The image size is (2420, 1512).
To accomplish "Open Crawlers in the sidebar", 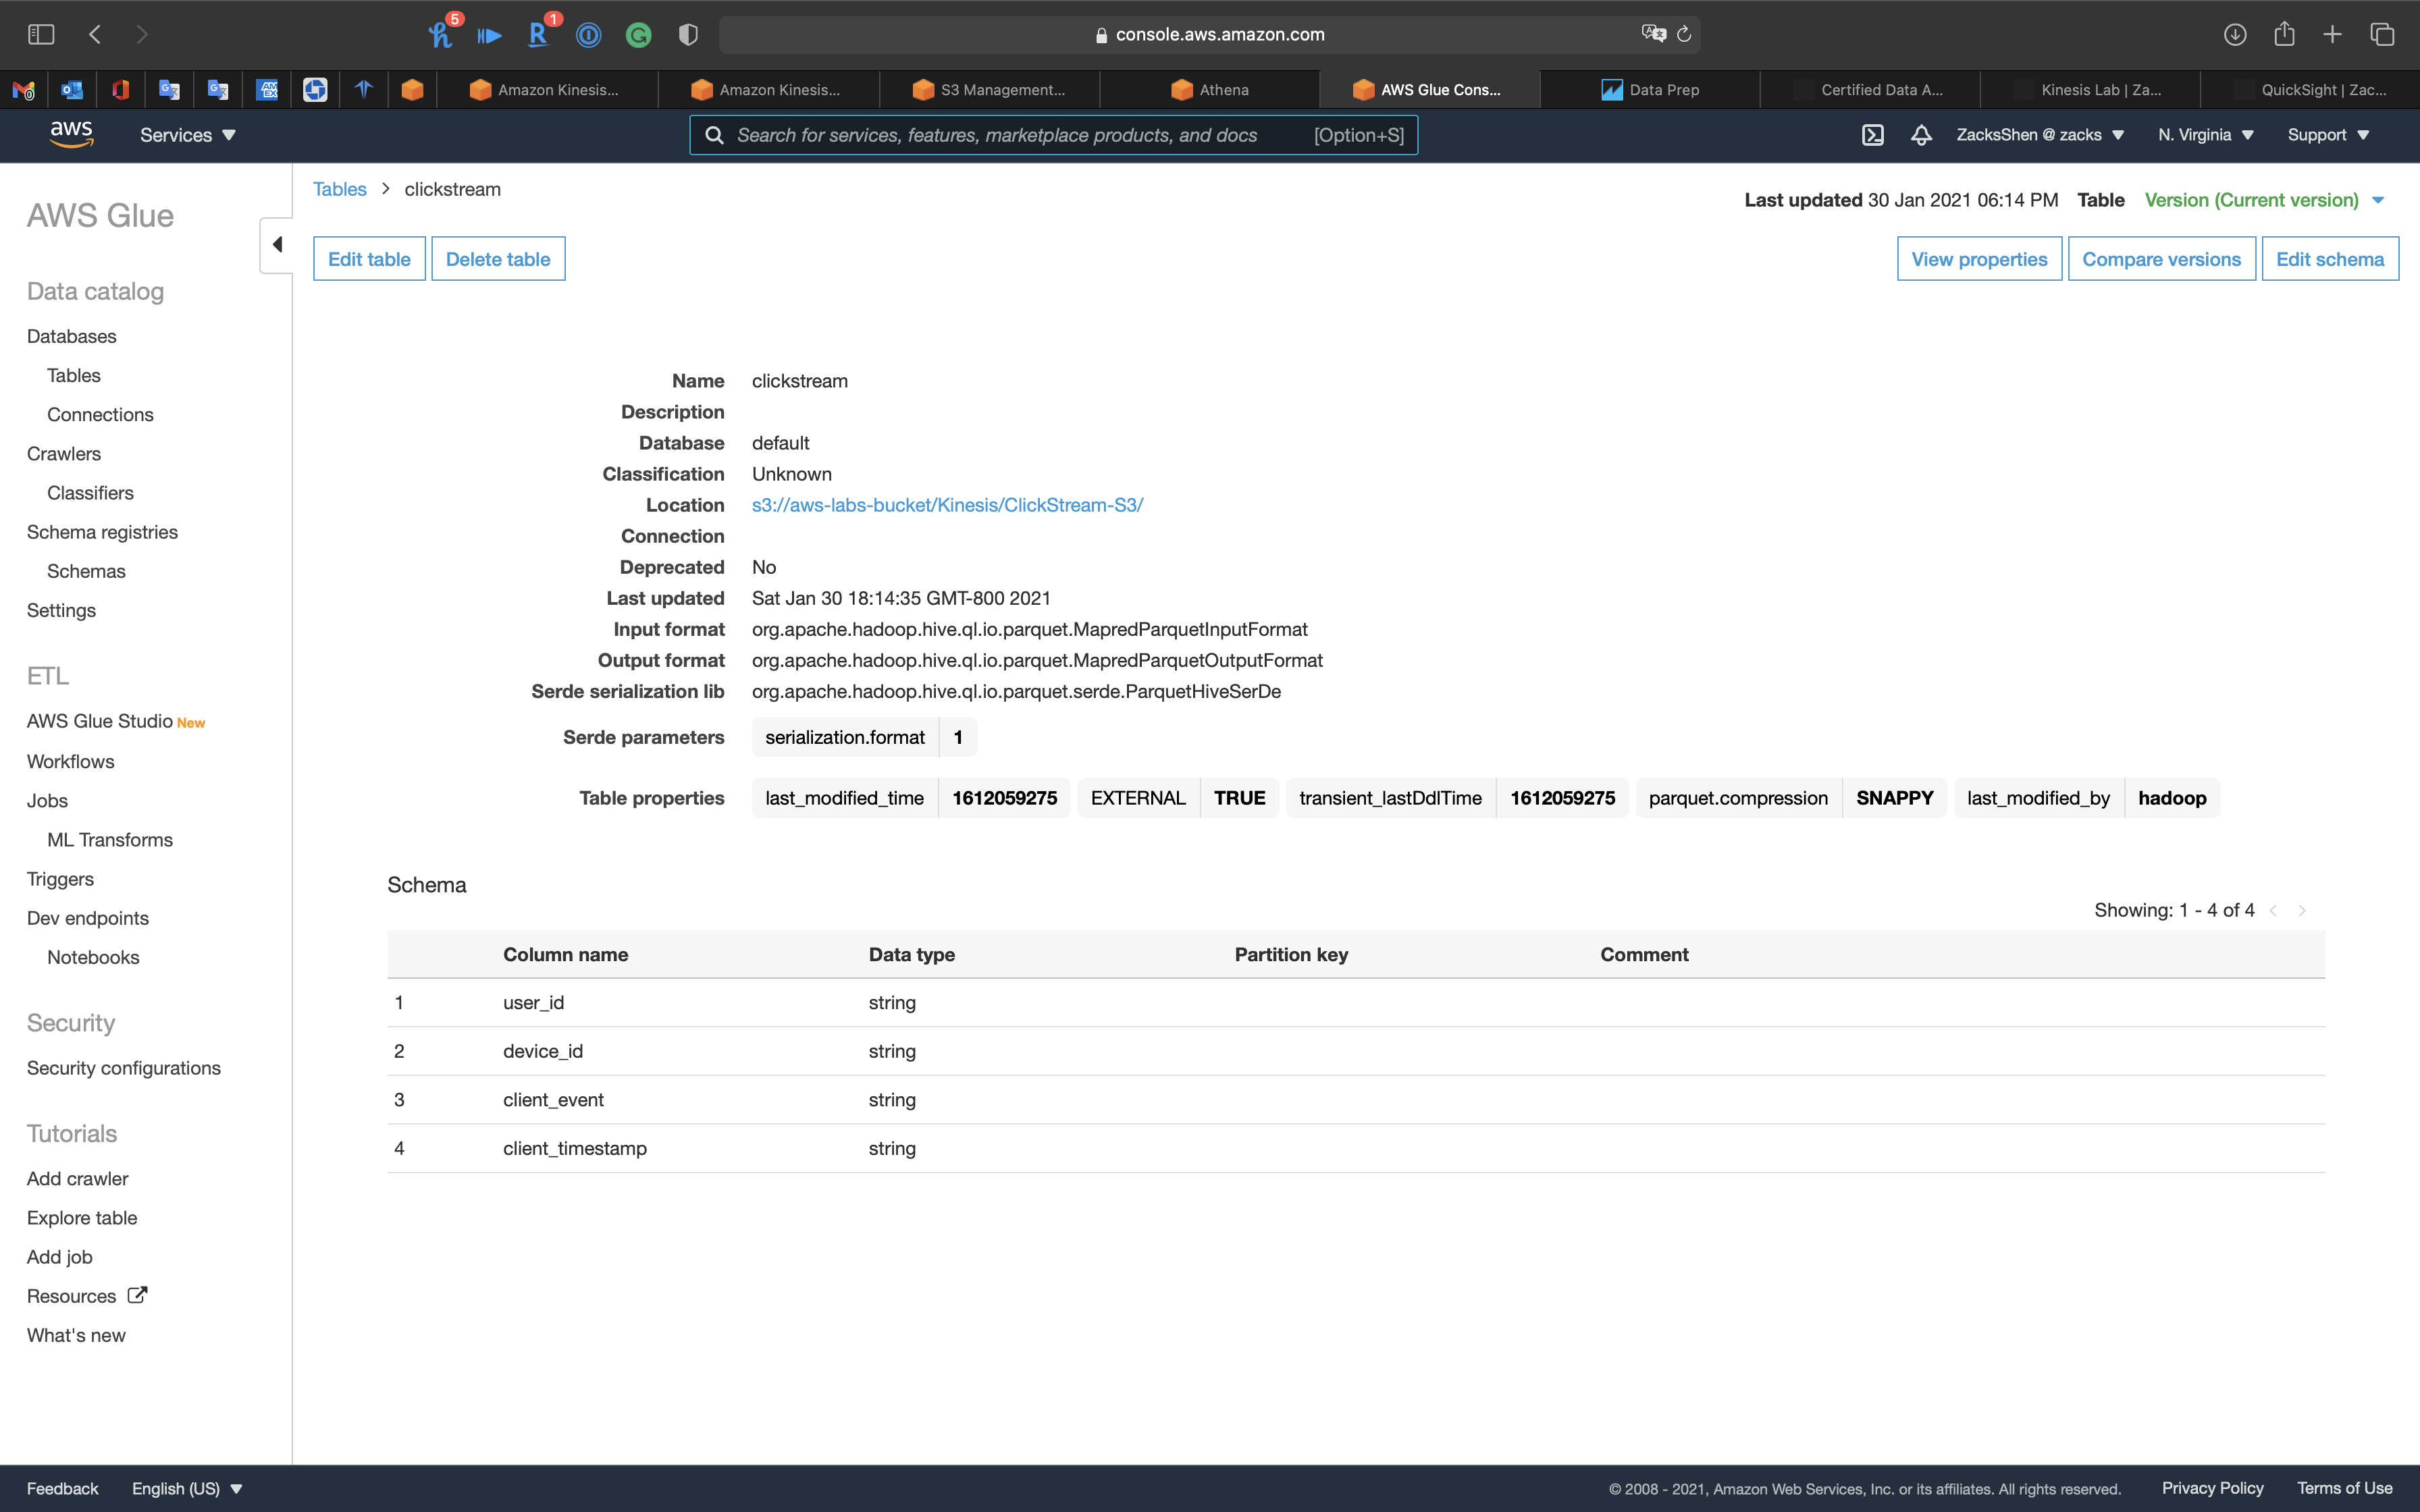I will pyautogui.click(x=64, y=454).
